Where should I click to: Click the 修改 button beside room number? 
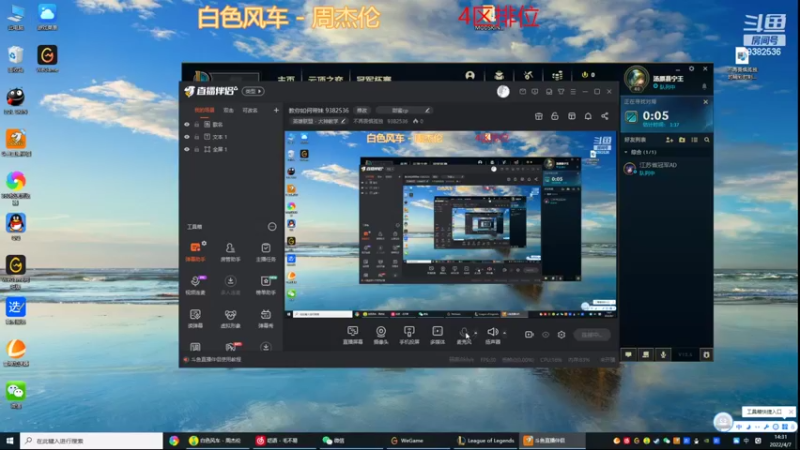pyautogui.click(x=362, y=110)
